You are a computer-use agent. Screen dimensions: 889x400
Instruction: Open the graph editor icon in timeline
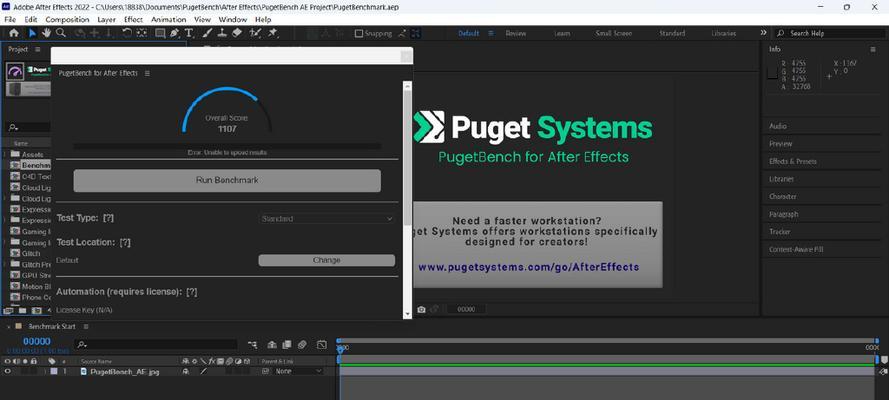[x=321, y=344]
